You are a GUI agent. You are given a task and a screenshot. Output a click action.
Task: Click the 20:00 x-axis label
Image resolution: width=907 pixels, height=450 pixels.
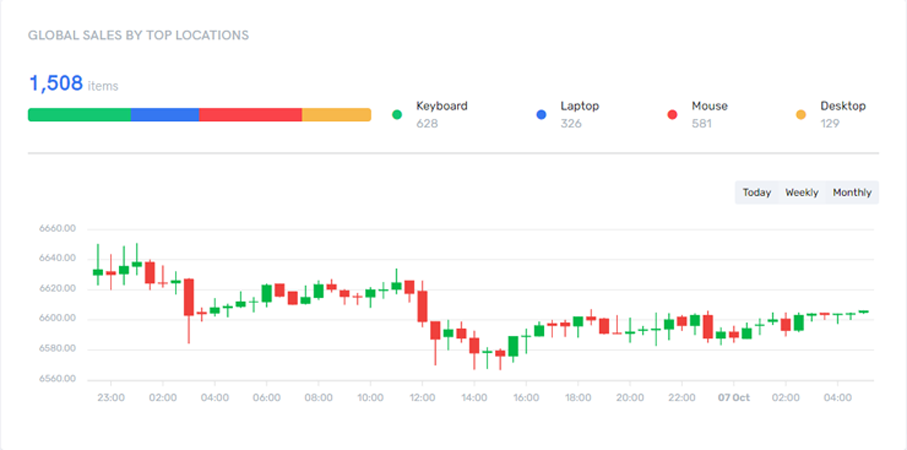630,398
